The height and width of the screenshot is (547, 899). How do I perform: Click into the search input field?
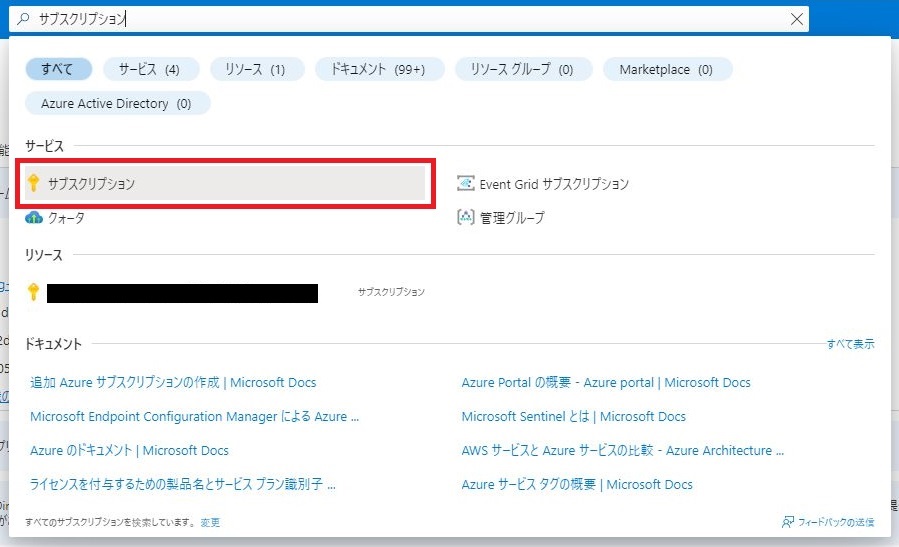tap(400, 19)
